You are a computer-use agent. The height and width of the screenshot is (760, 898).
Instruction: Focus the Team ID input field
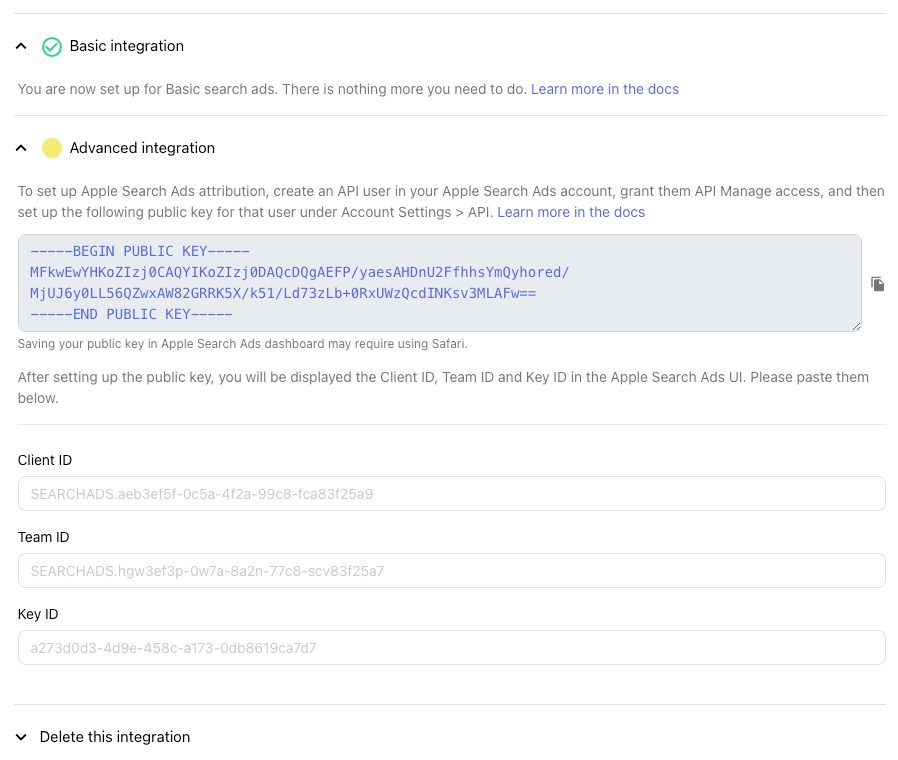click(452, 570)
